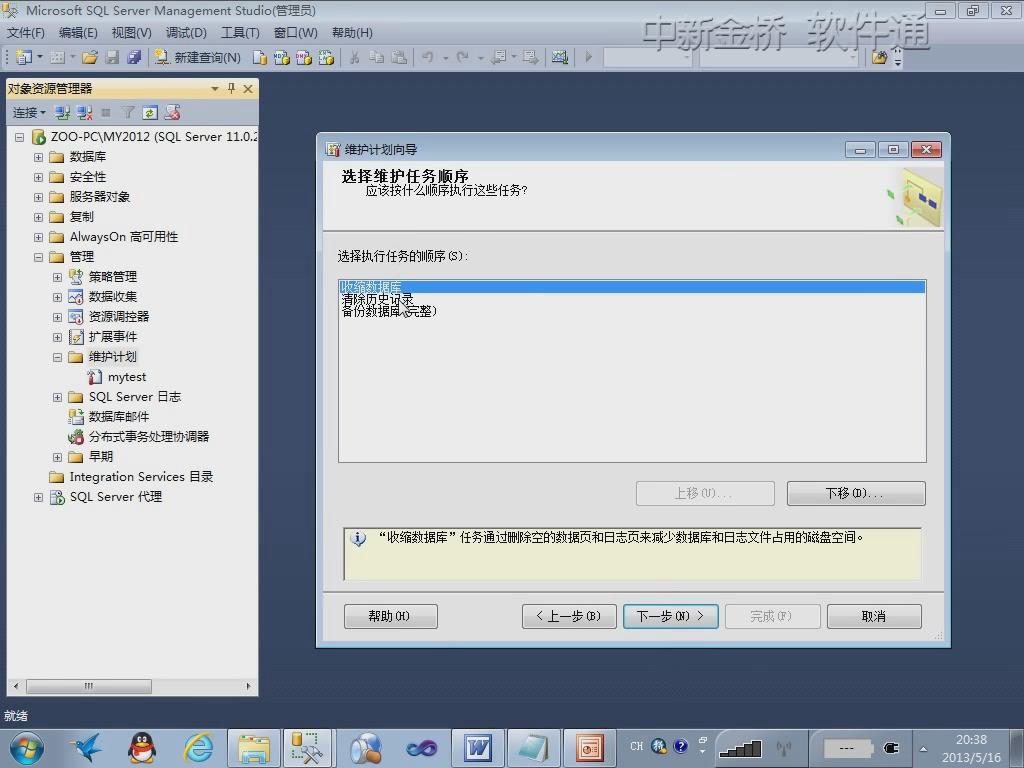
Task: Expand the 服务器对象 folder
Action: [39, 197]
